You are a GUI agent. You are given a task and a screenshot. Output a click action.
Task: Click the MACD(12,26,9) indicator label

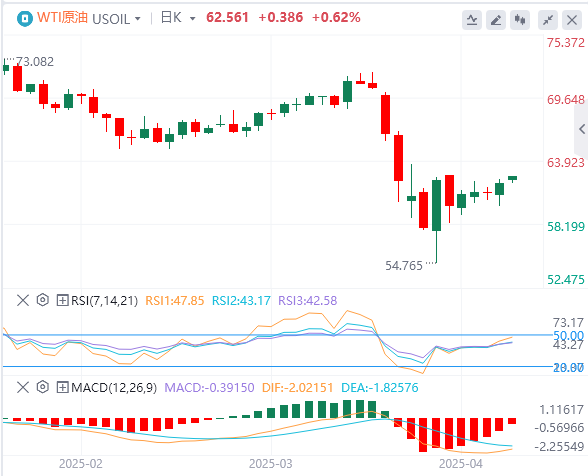114,387
